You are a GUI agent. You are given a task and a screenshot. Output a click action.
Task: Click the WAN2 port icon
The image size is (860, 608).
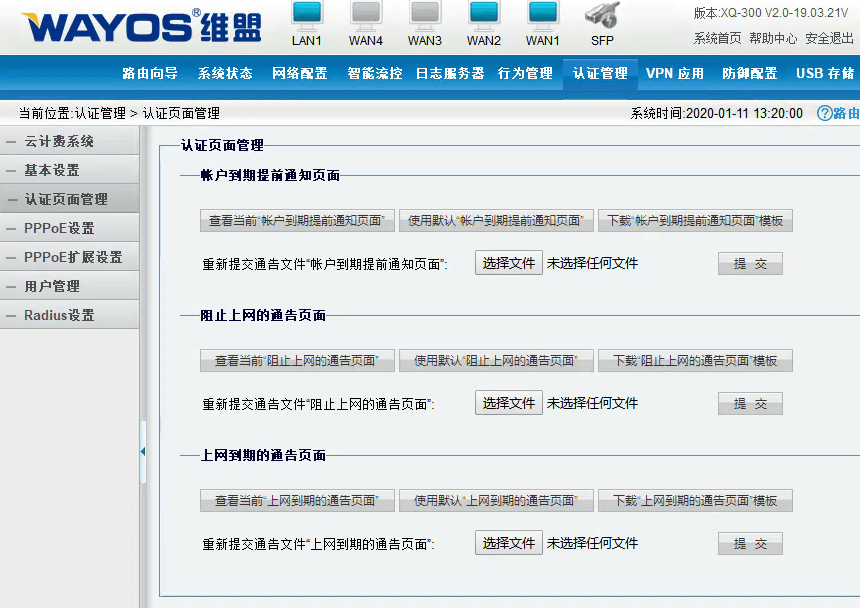(x=484, y=14)
